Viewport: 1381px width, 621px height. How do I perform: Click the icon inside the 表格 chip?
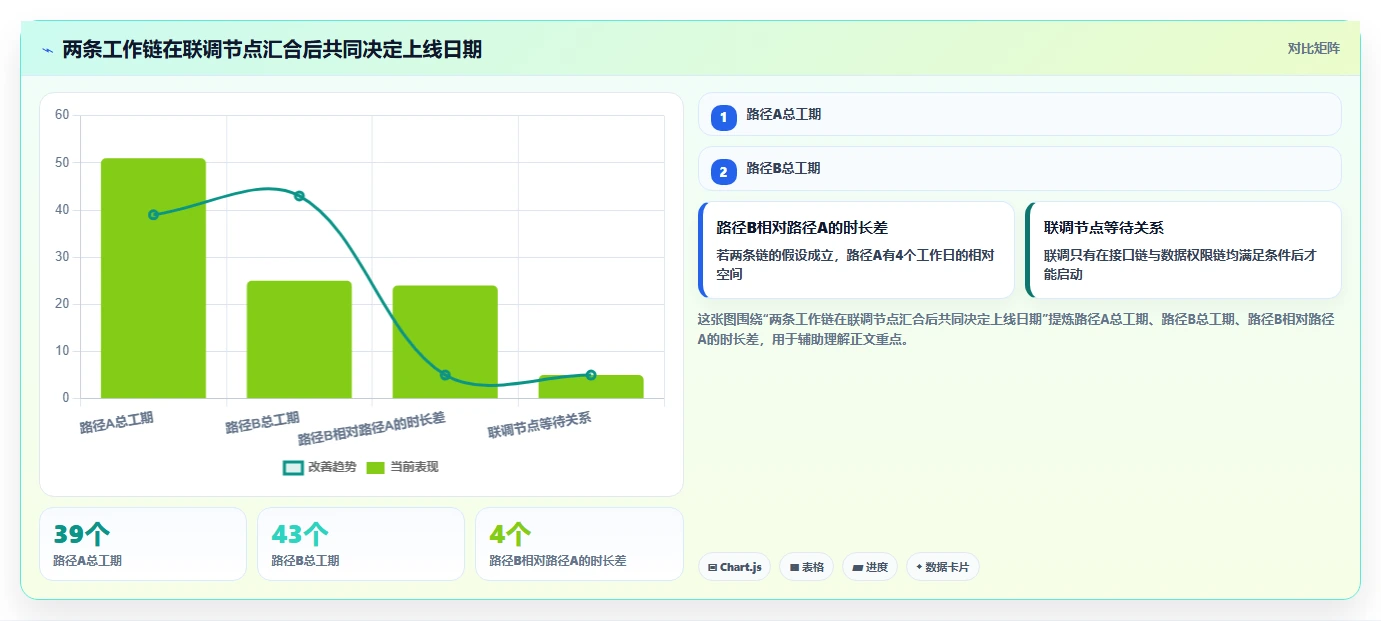pyautogui.click(x=794, y=568)
